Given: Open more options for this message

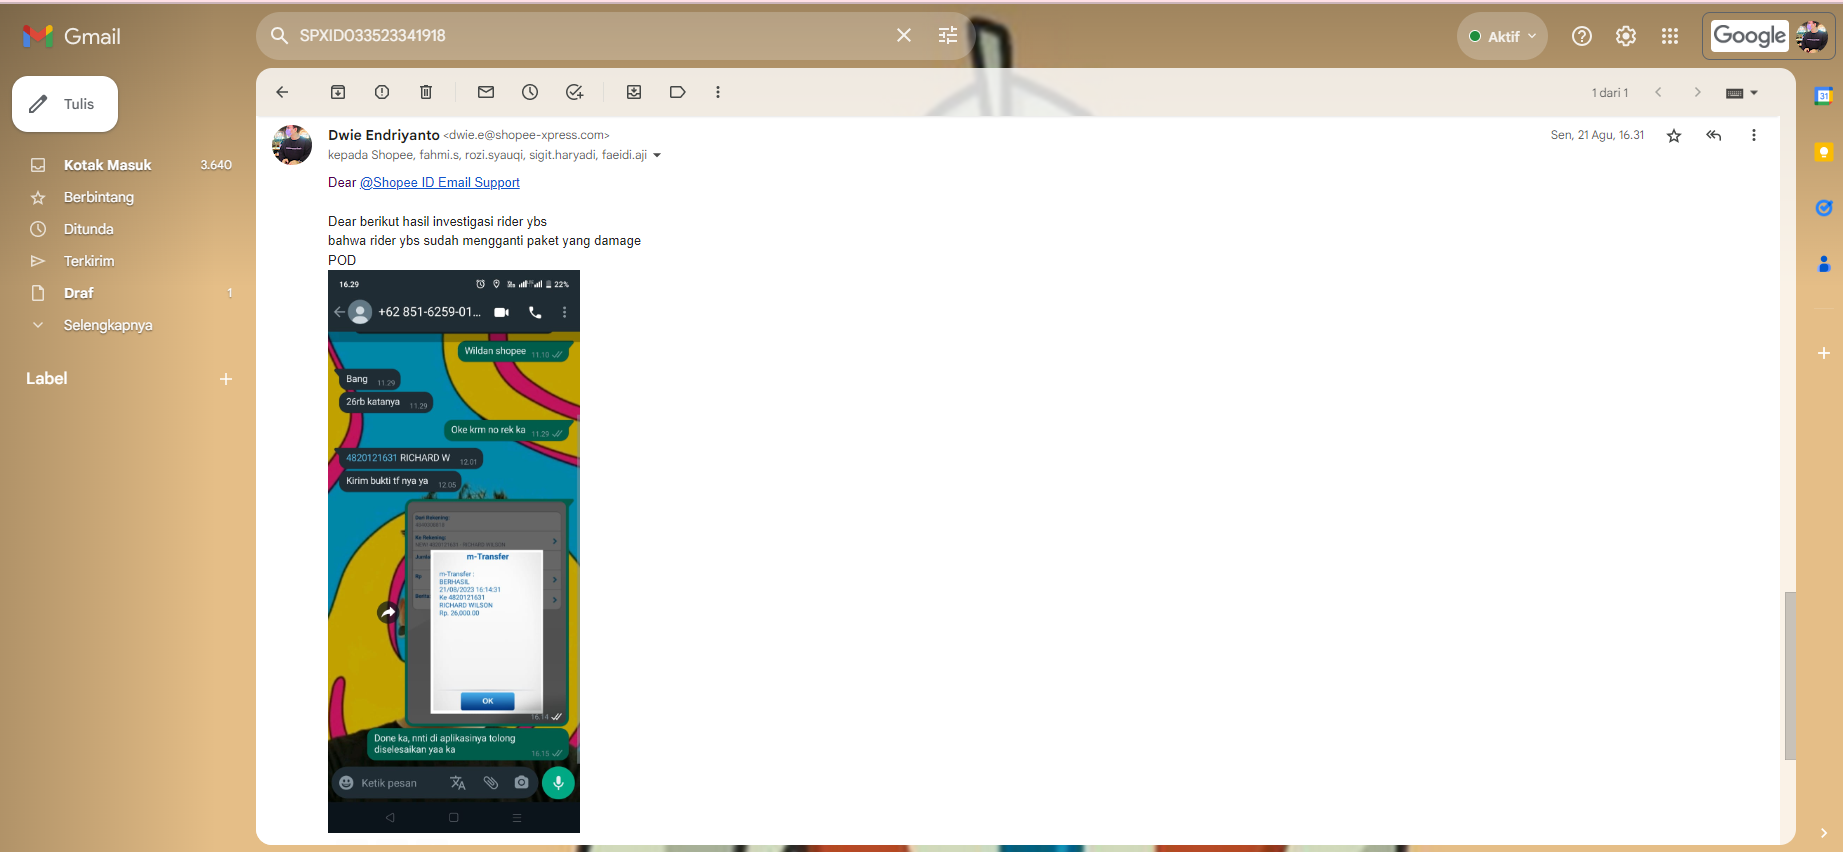Looking at the screenshot, I should click(1754, 135).
